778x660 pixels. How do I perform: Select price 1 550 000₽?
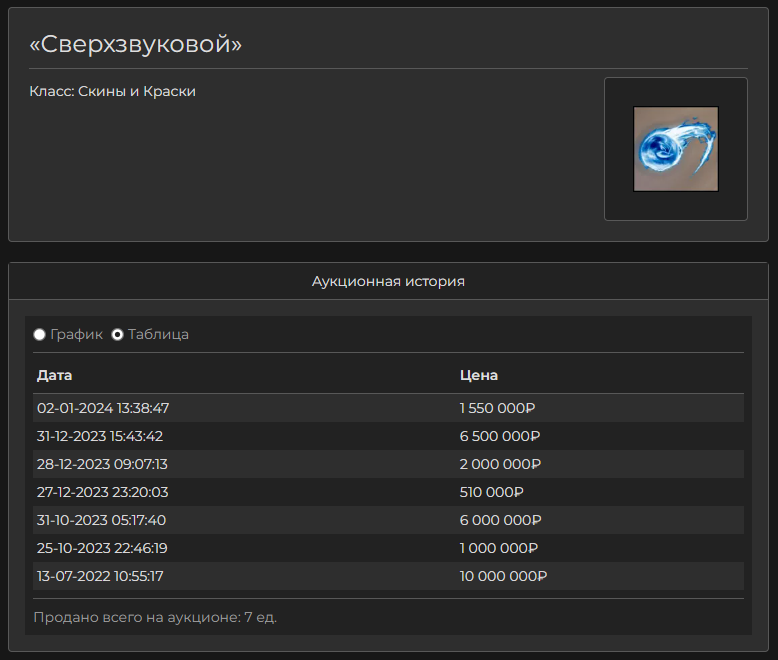pos(497,408)
